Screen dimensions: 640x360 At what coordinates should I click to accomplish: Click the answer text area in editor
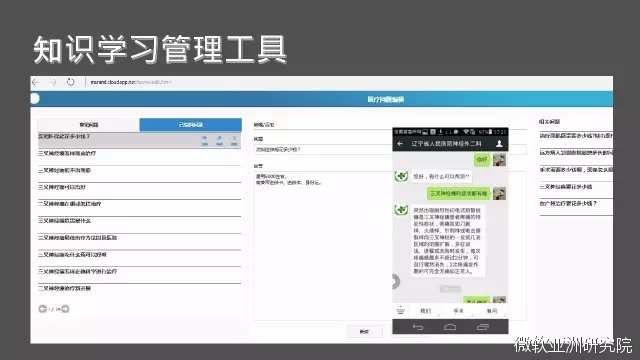point(322,246)
